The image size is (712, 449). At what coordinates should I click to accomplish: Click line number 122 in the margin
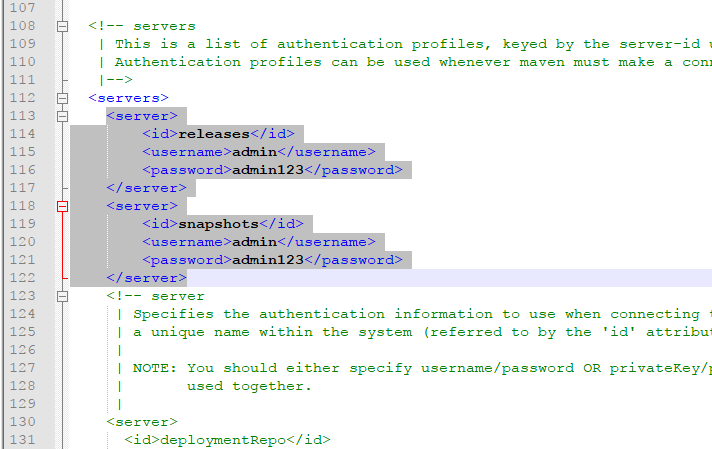tap(22, 278)
